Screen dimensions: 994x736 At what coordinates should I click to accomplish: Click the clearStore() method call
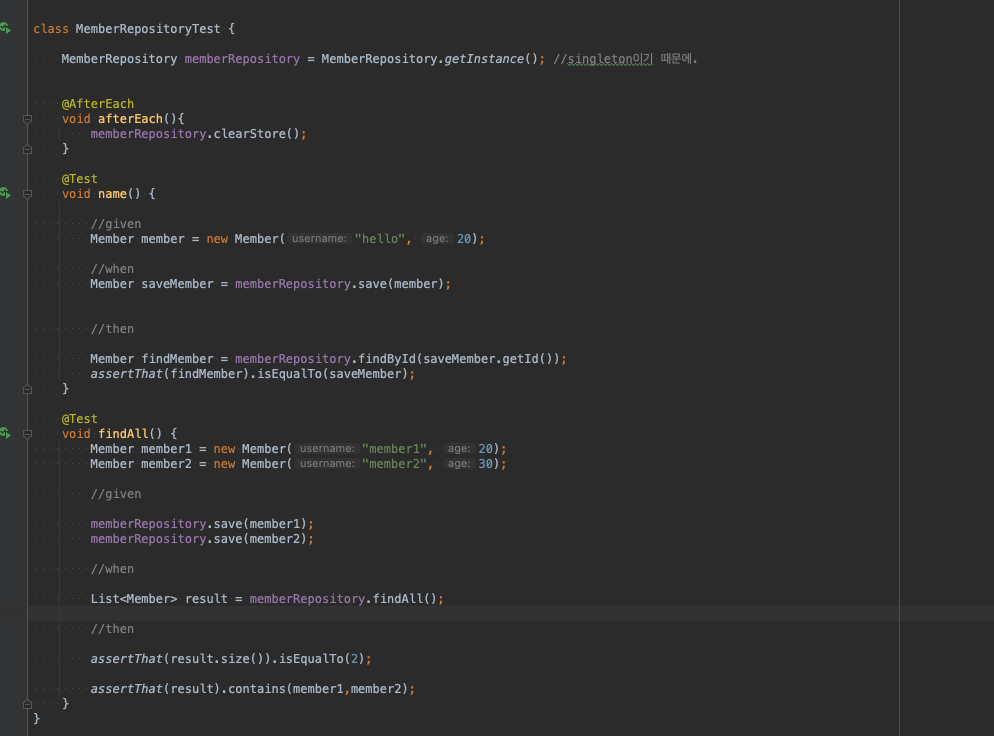(256, 134)
